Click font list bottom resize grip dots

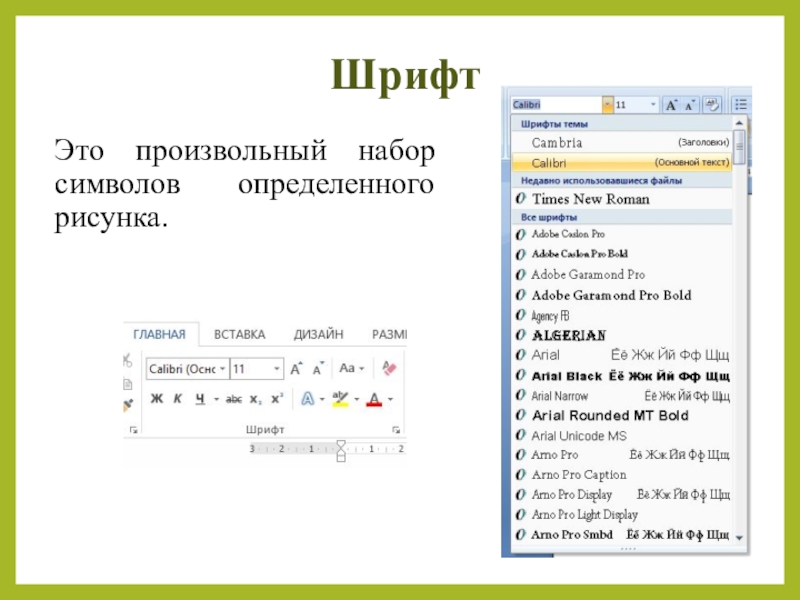[x=628, y=549]
